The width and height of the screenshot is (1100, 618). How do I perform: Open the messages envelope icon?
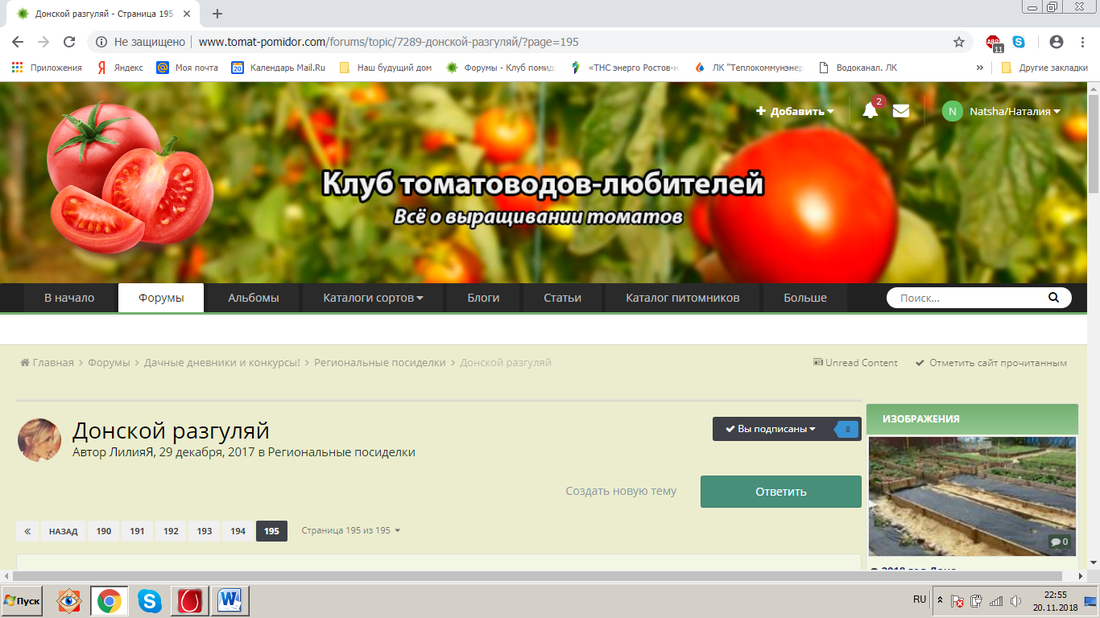coord(901,112)
